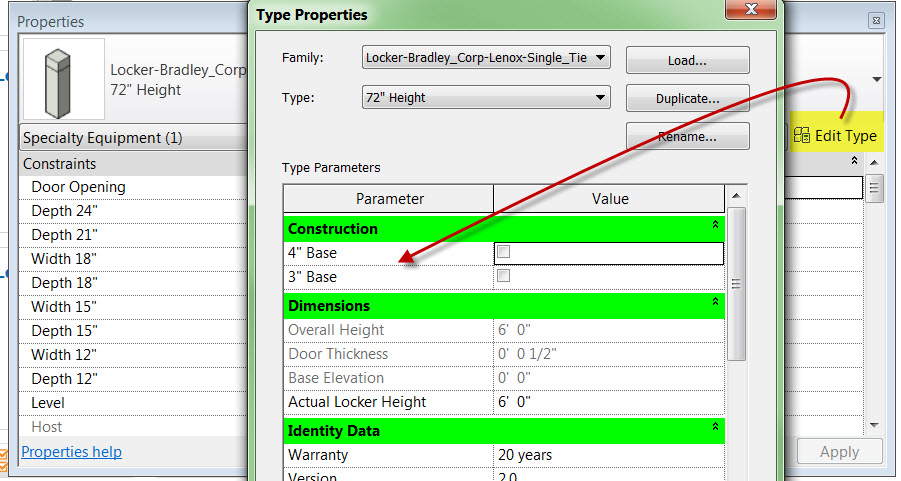
Task: Click the locker family thumbnail preview
Action: tap(64, 79)
